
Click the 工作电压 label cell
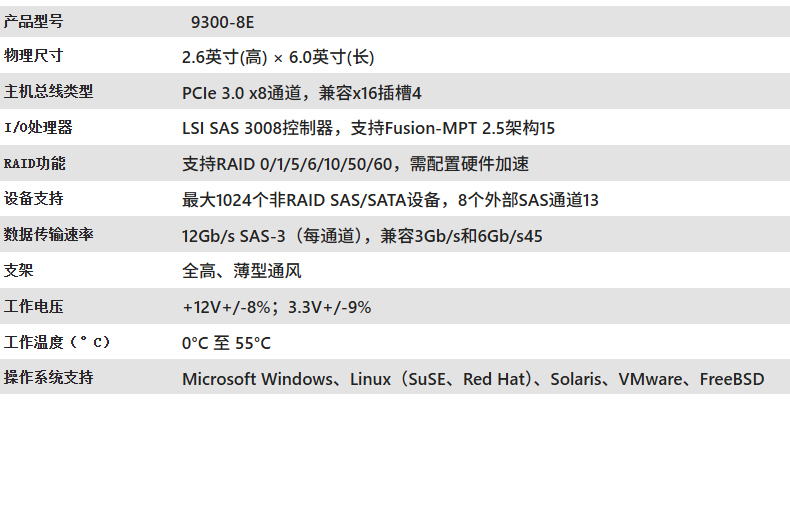tap(33, 306)
